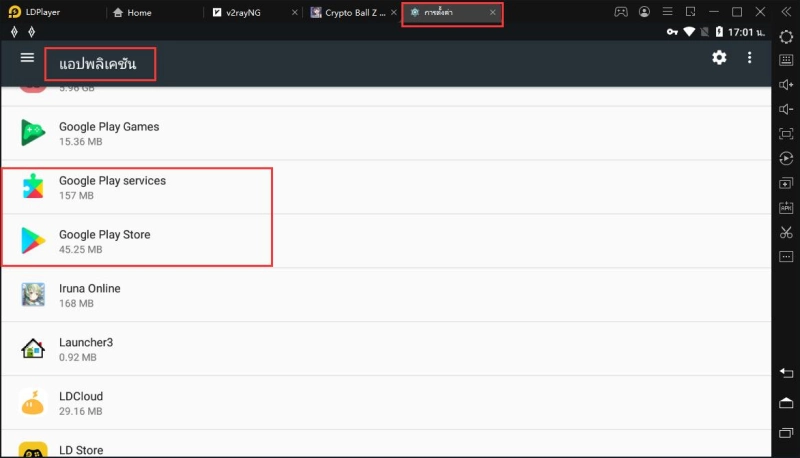
Task: Select Google Play services puzzle icon
Action: pyautogui.click(x=33, y=187)
